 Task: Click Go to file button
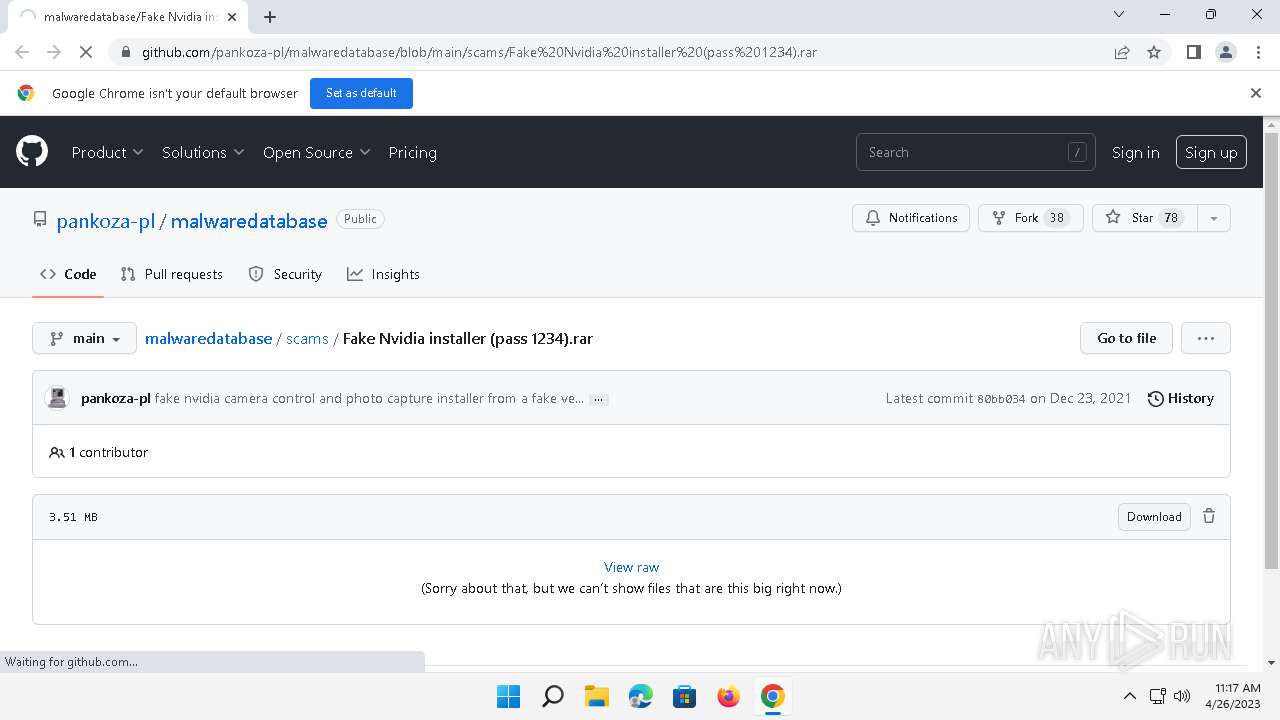(1126, 338)
